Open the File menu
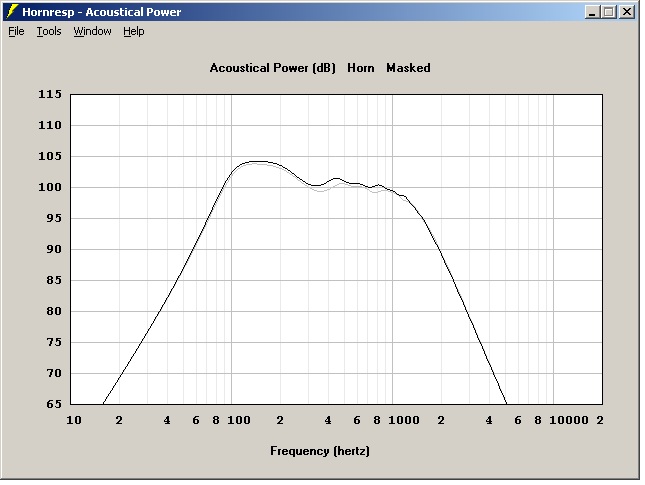Screen dimensions: 645x485 point(16,31)
